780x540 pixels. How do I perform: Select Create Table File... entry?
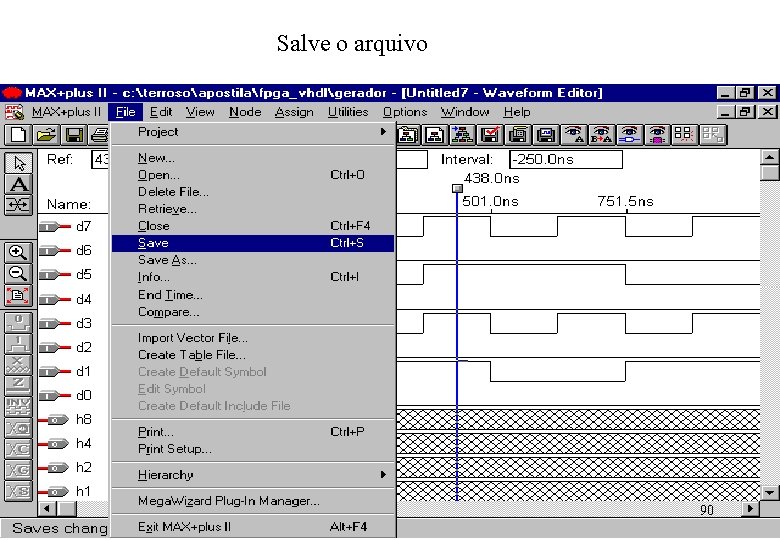click(x=253, y=355)
